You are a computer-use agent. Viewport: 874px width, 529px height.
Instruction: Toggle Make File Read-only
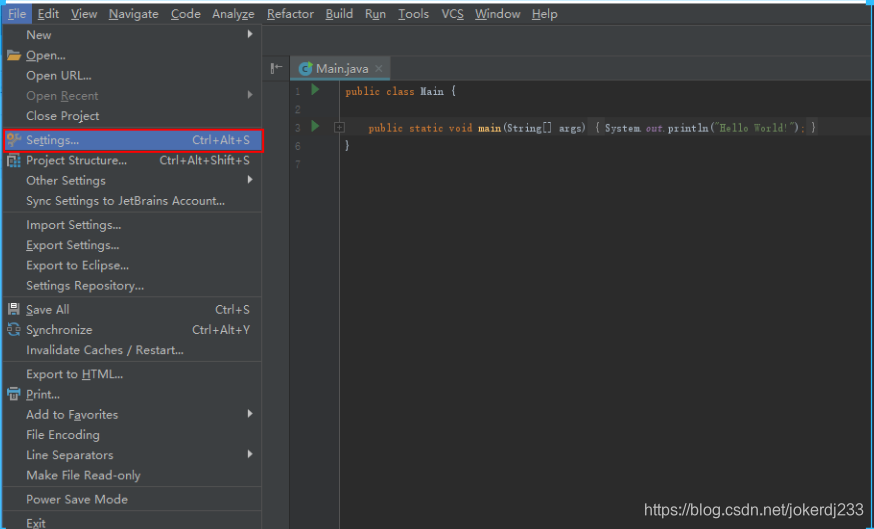[x=132, y=475]
